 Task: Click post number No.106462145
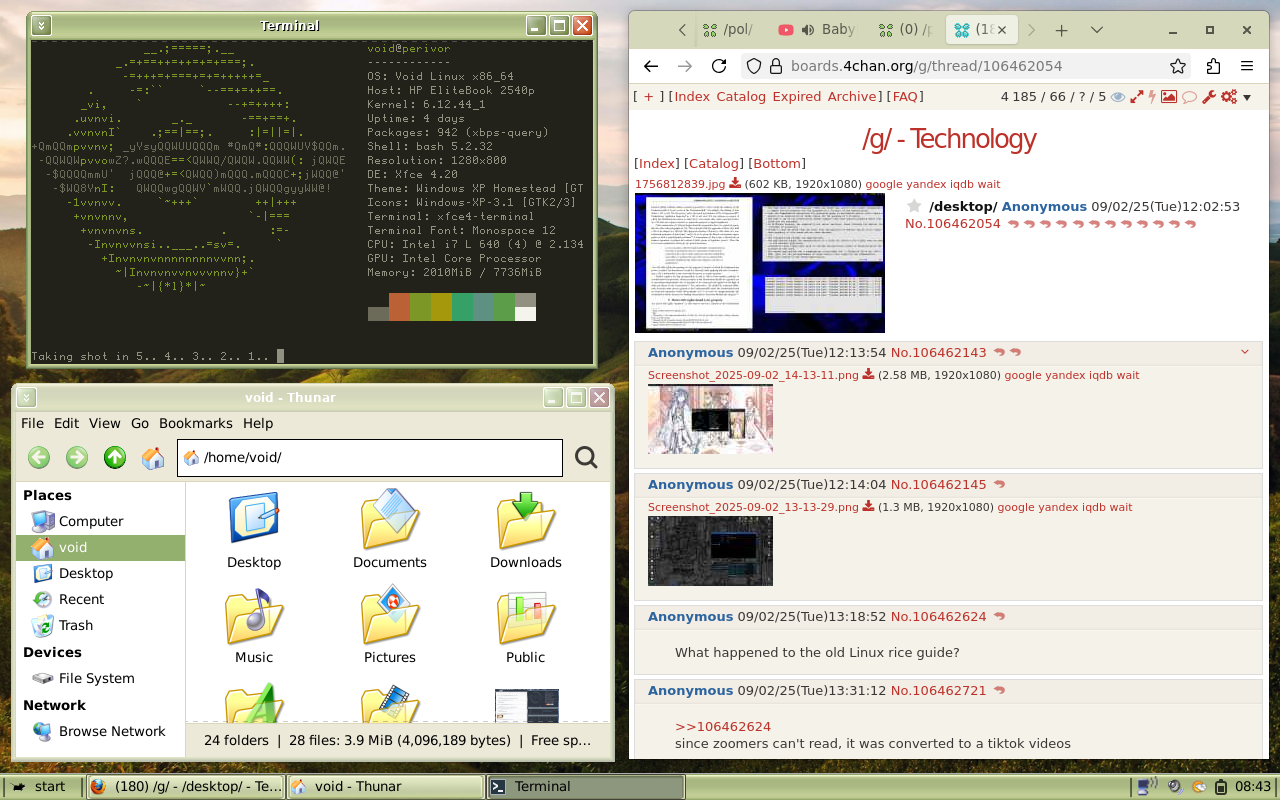tap(939, 485)
